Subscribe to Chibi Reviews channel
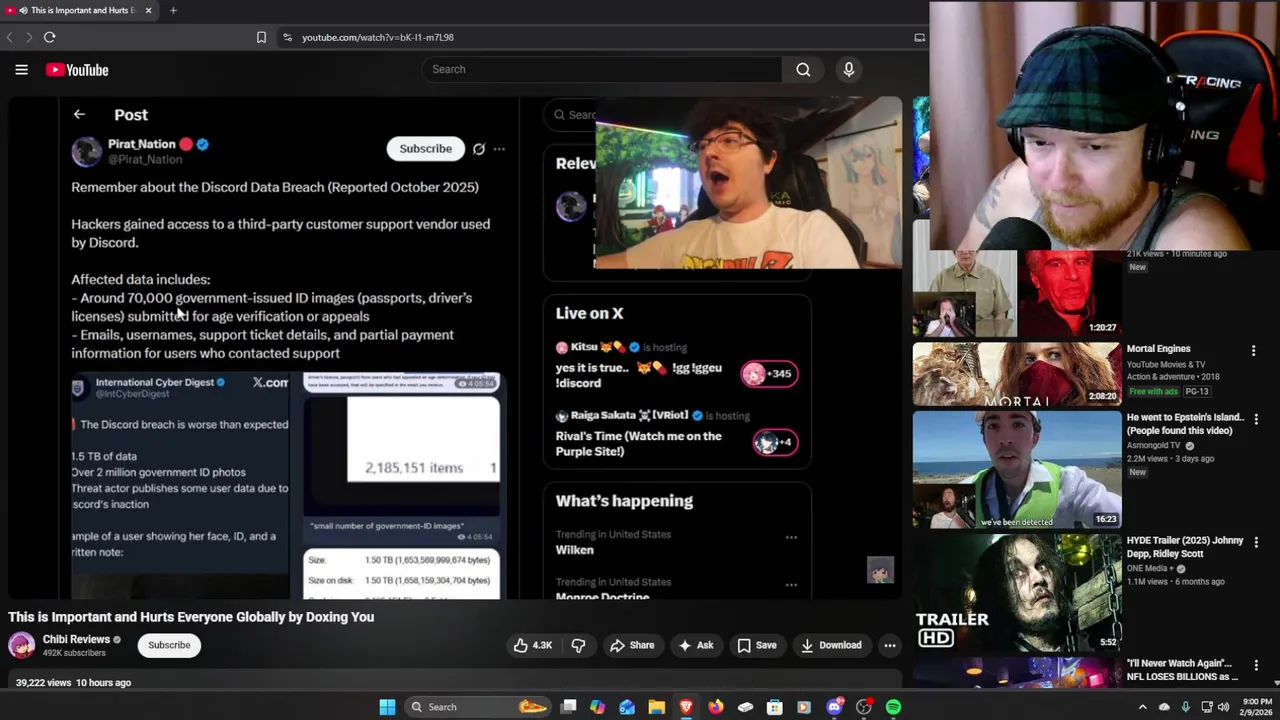This screenshot has width=1280, height=720. 169,645
